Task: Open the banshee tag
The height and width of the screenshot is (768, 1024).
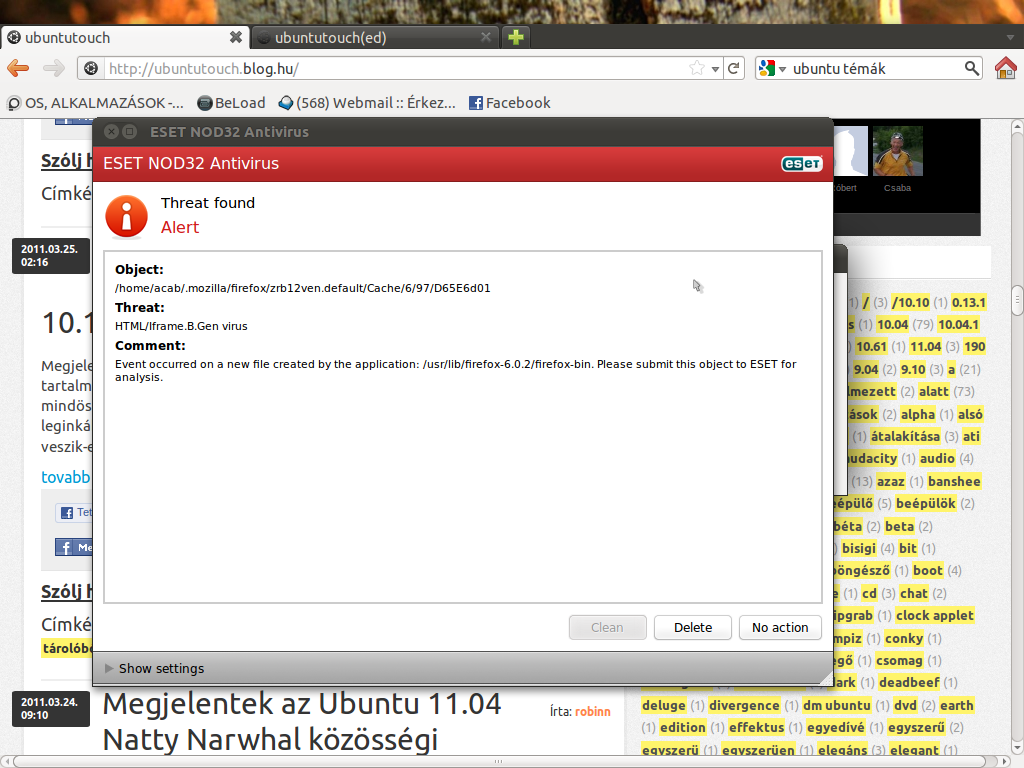Action: pyautogui.click(x=954, y=481)
